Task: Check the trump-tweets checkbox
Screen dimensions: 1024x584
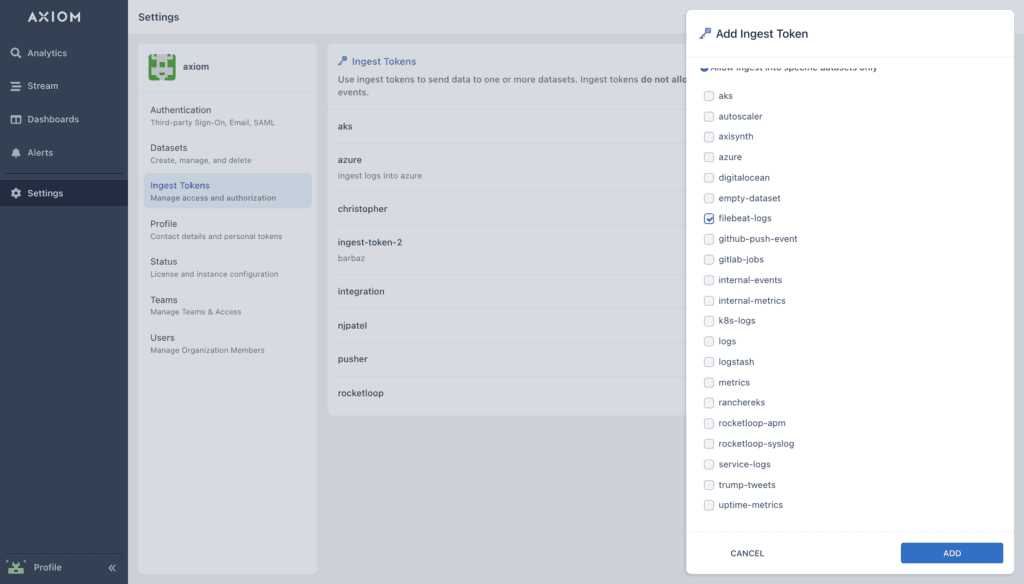Action: 709,485
